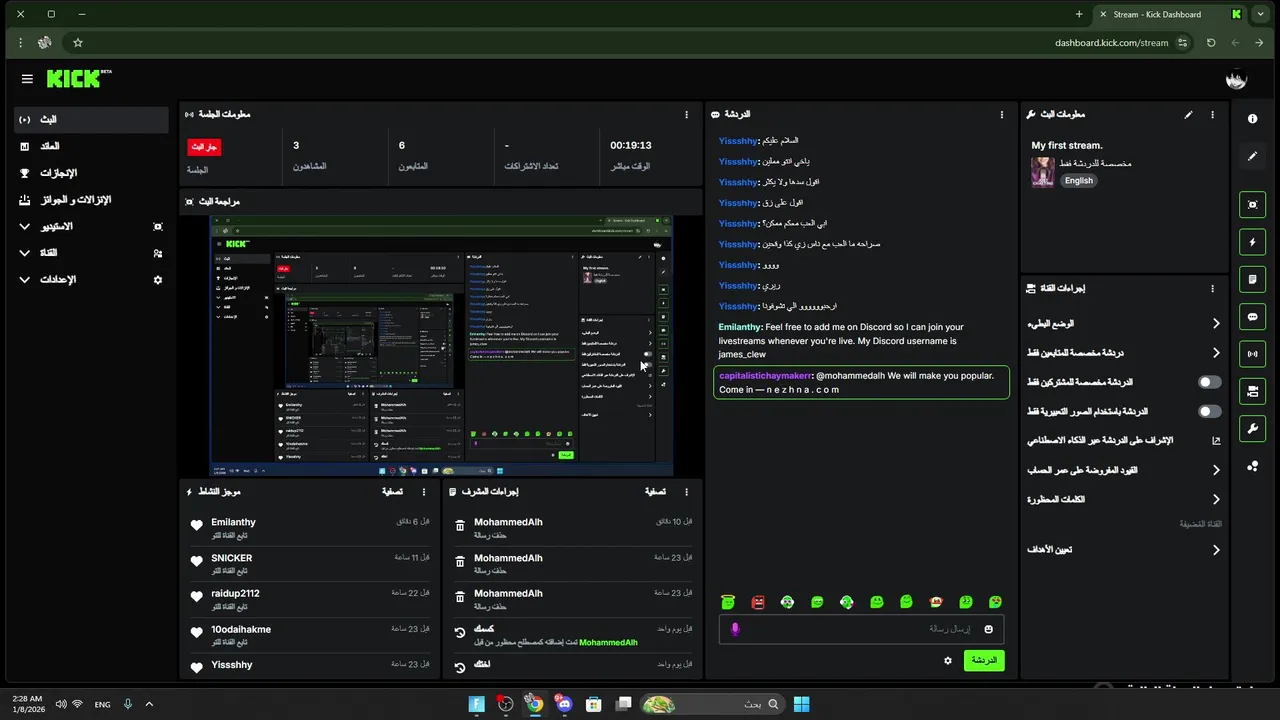Open the three-dot menu of إجراءات القناة panel

coord(1212,289)
